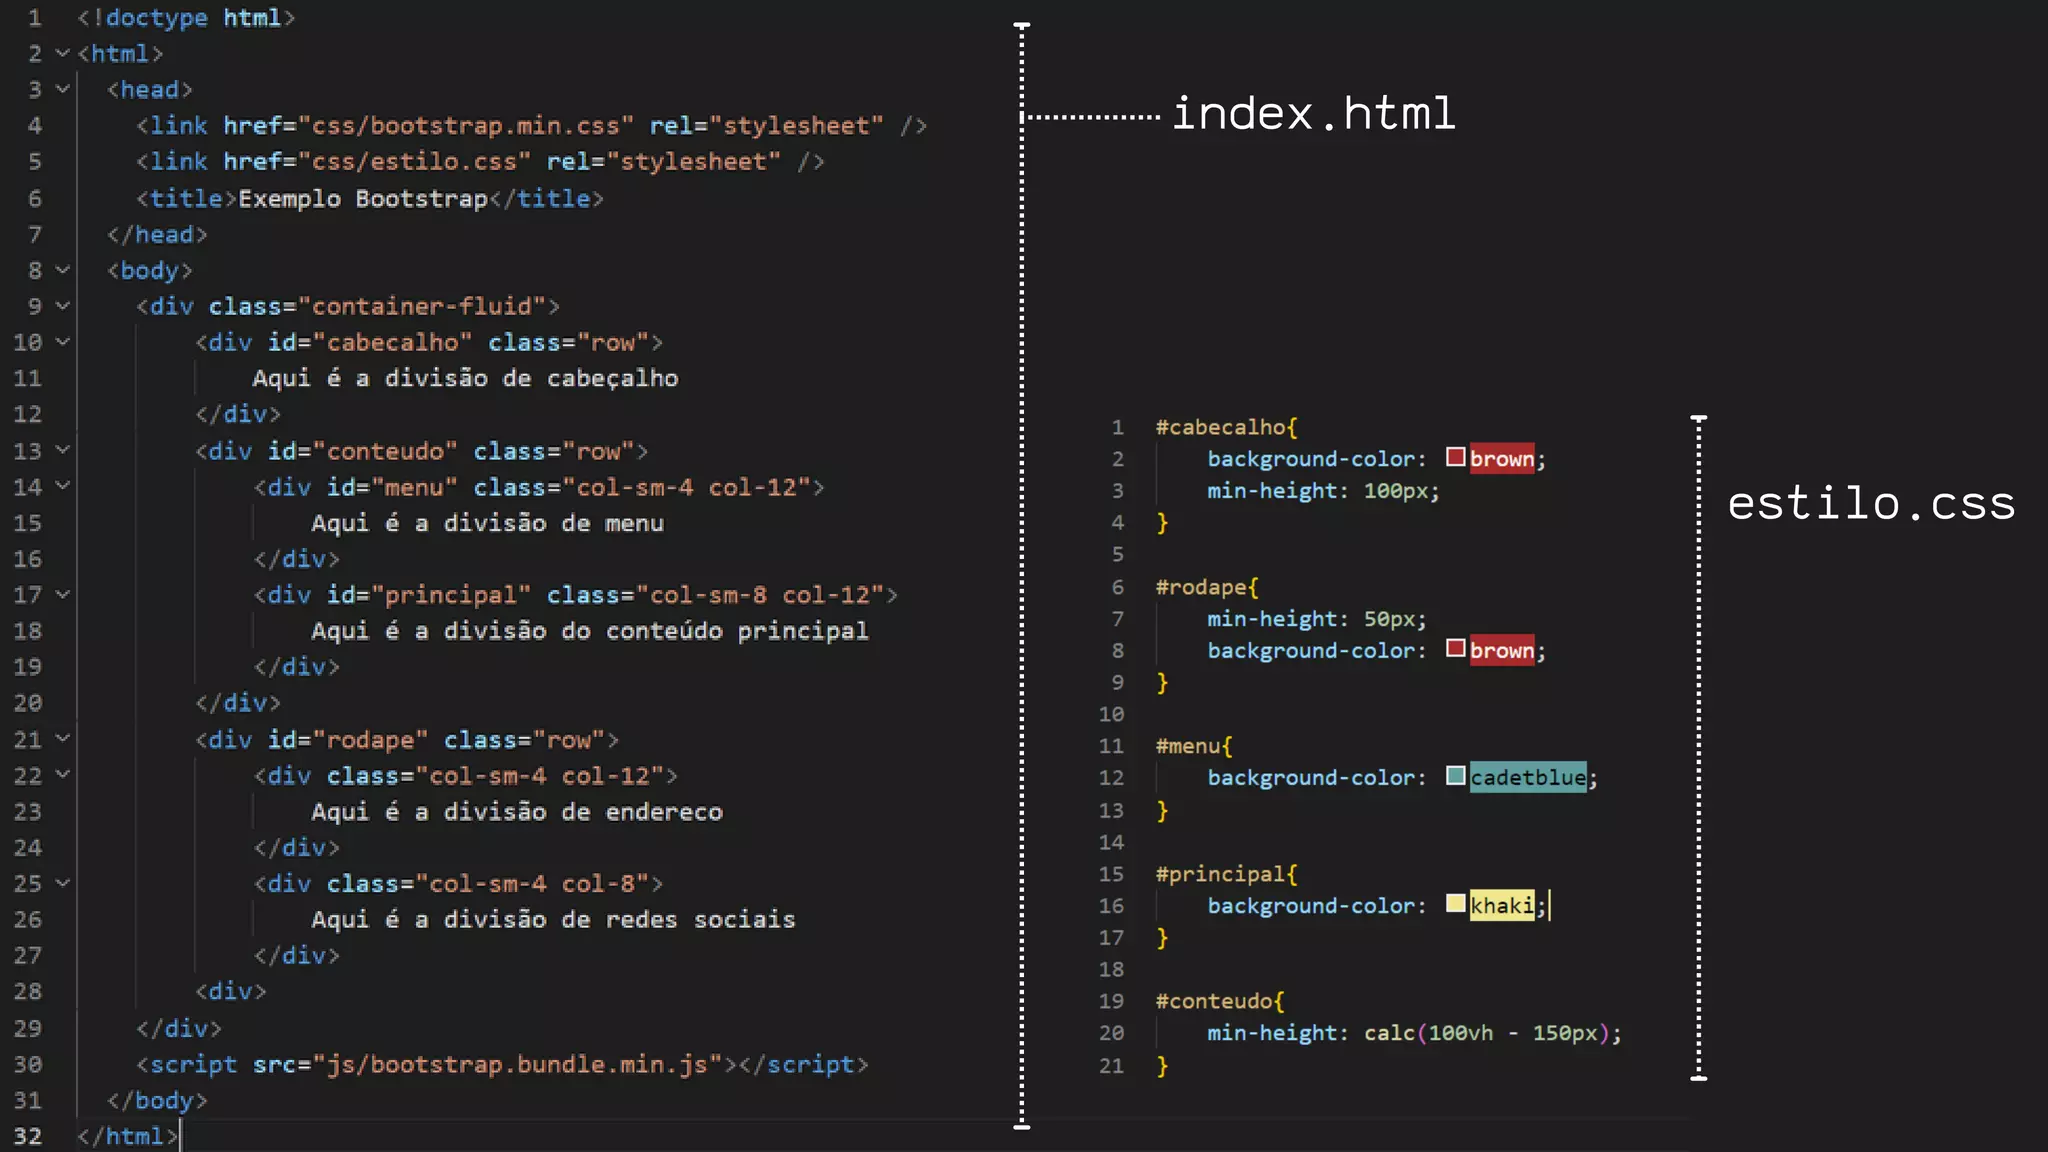Click the css/bootstrap.min.css href value

tap(466, 126)
